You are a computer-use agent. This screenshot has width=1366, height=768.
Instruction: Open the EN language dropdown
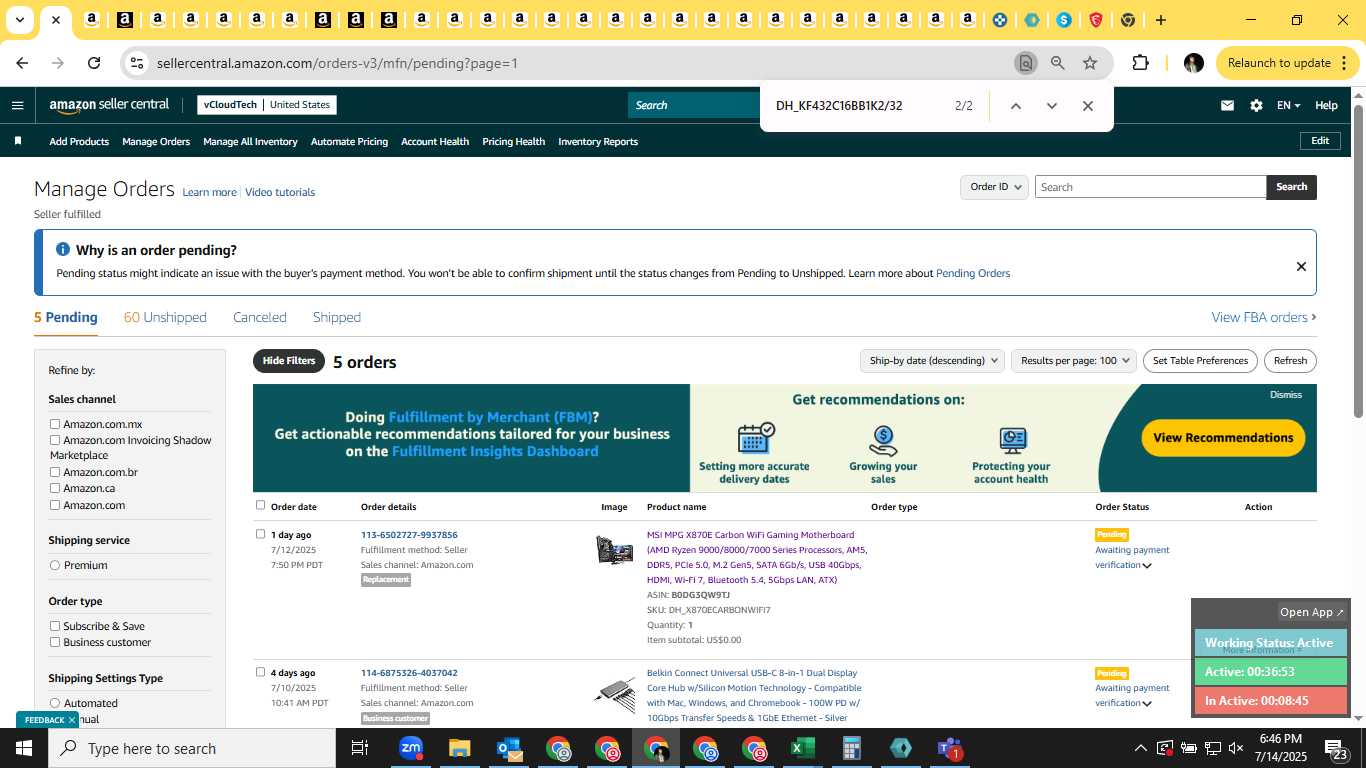(1288, 105)
